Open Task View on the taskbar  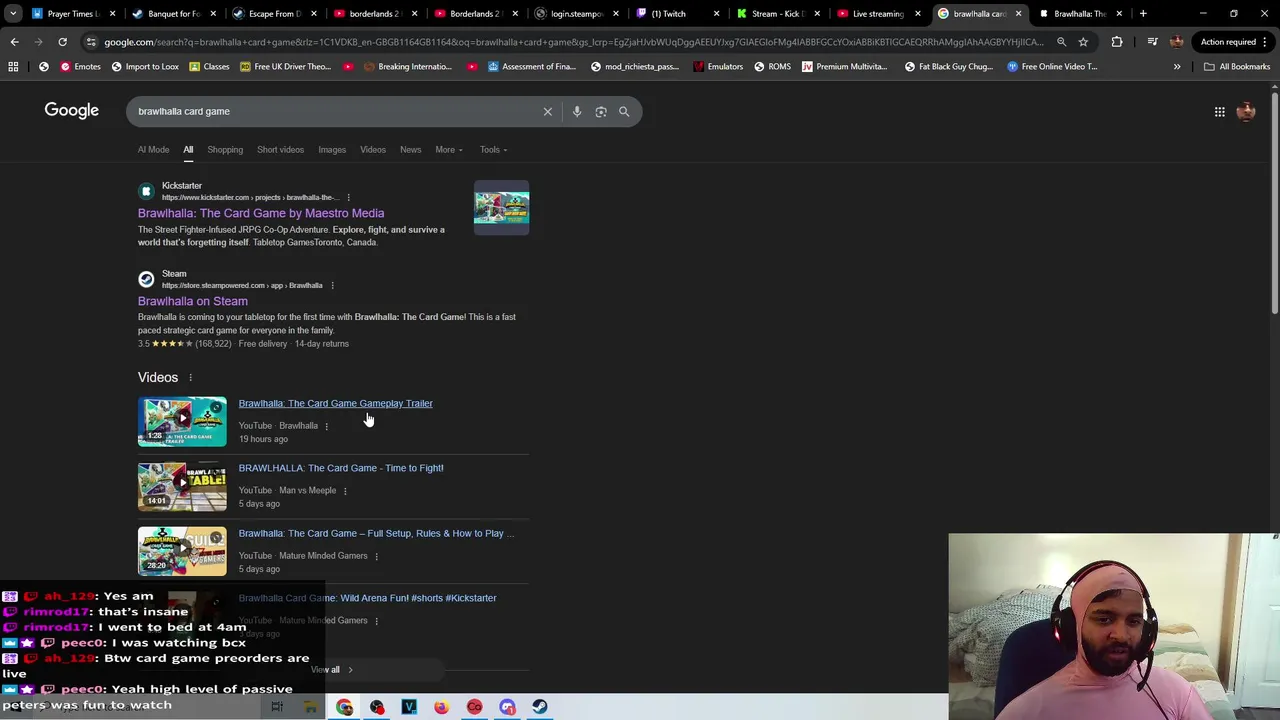click(x=277, y=707)
